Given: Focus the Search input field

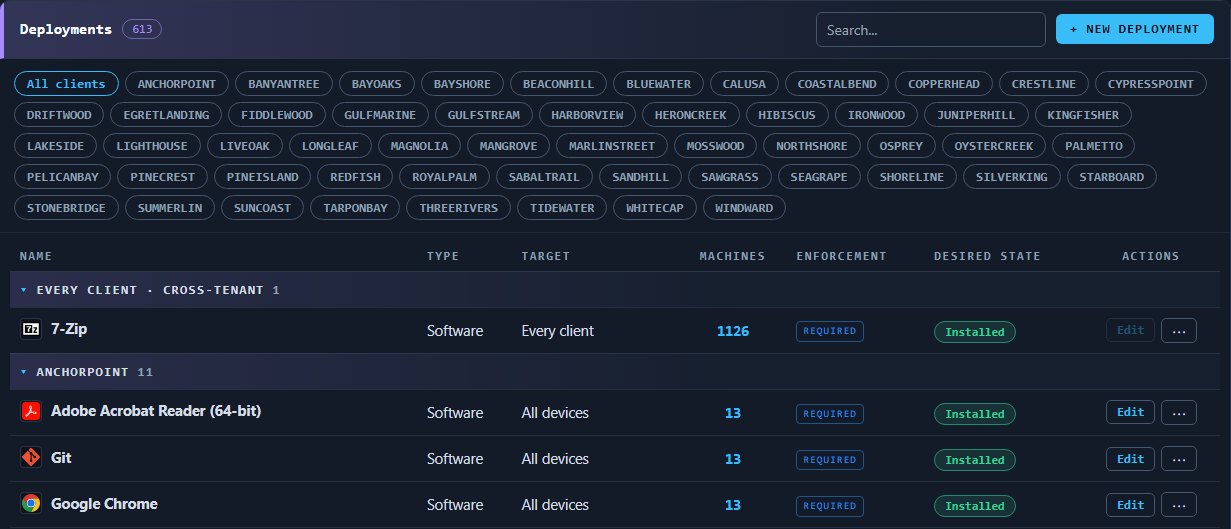Looking at the screenshot, I should coord(930,30).
